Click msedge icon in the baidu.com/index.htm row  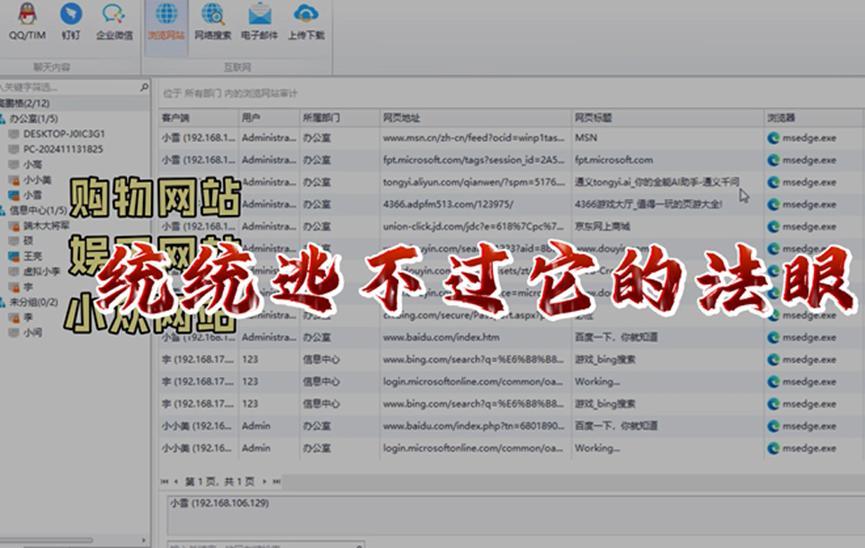point(773,337)
